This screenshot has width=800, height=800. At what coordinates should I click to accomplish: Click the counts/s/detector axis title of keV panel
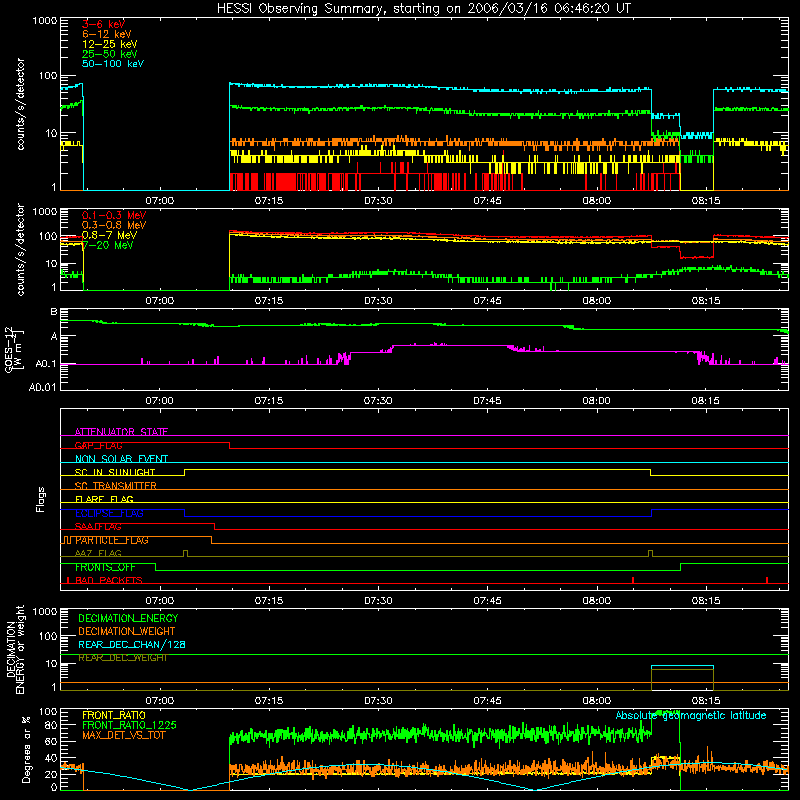20,104
